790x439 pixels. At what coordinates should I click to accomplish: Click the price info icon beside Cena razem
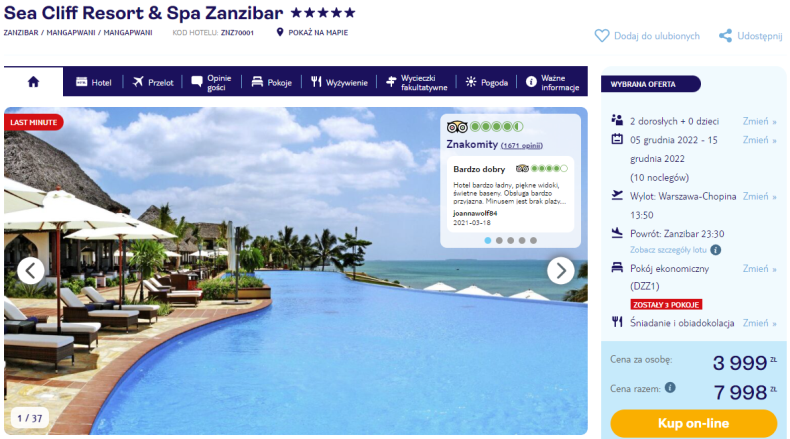click(670, 388)
